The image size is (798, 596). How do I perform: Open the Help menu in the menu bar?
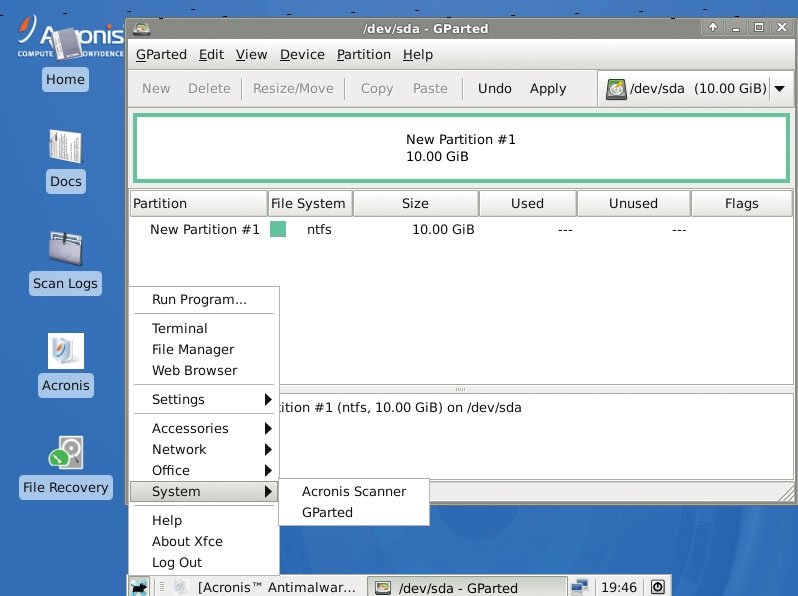click(418, 54)
